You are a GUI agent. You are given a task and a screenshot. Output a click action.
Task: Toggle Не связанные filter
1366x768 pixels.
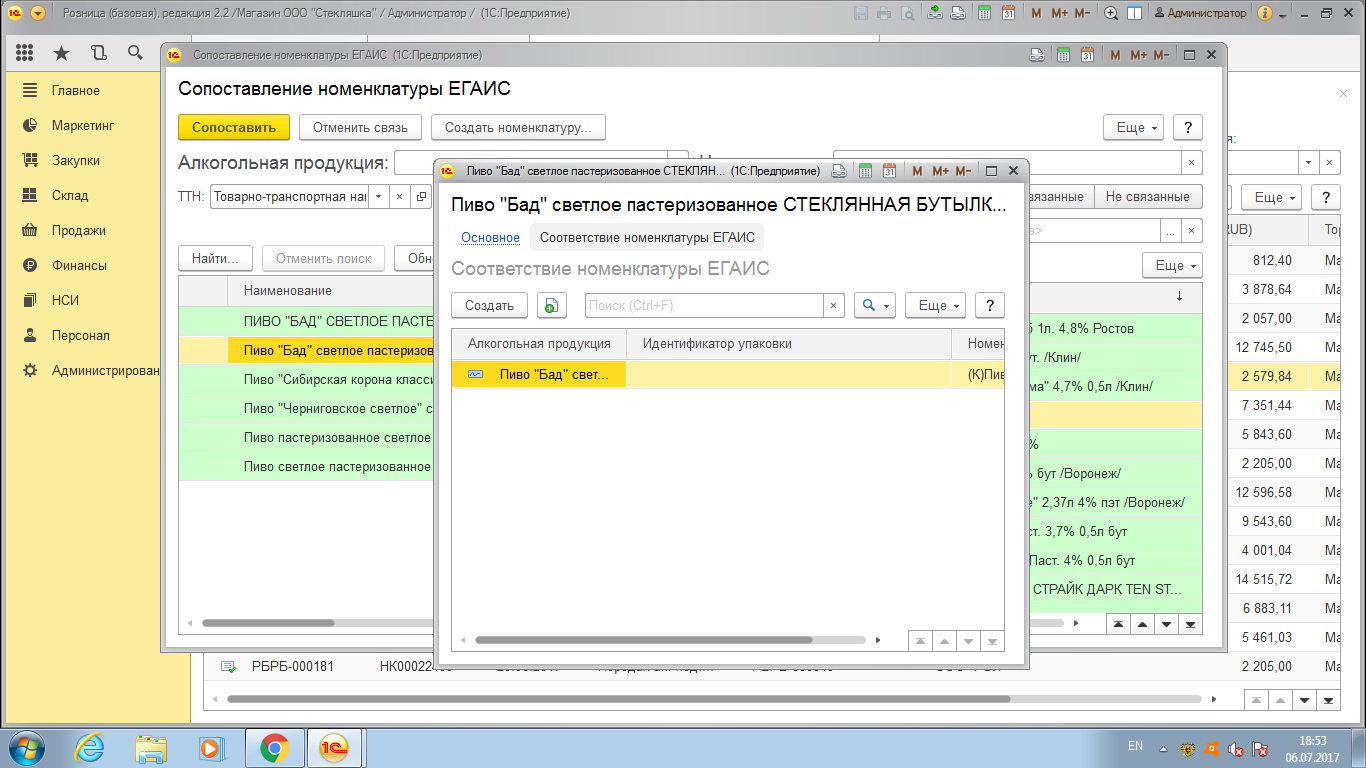(x=1147, y=197)
